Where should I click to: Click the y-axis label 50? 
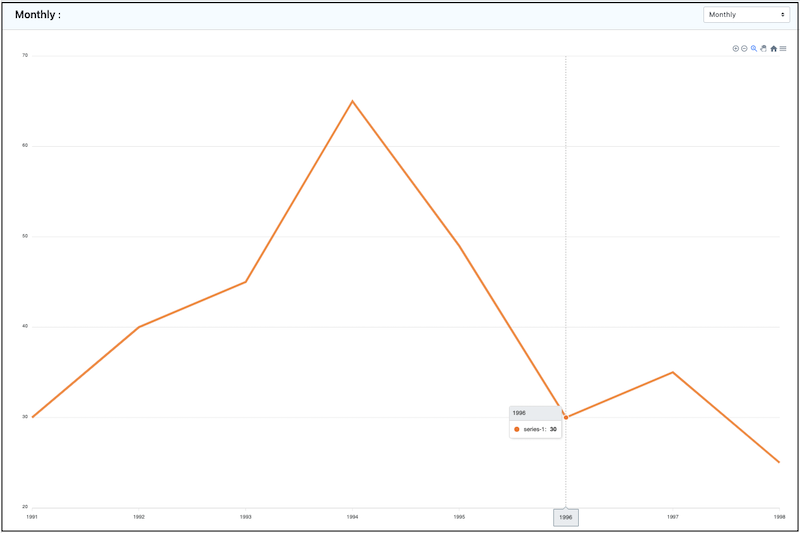click(x=25, y=236)
